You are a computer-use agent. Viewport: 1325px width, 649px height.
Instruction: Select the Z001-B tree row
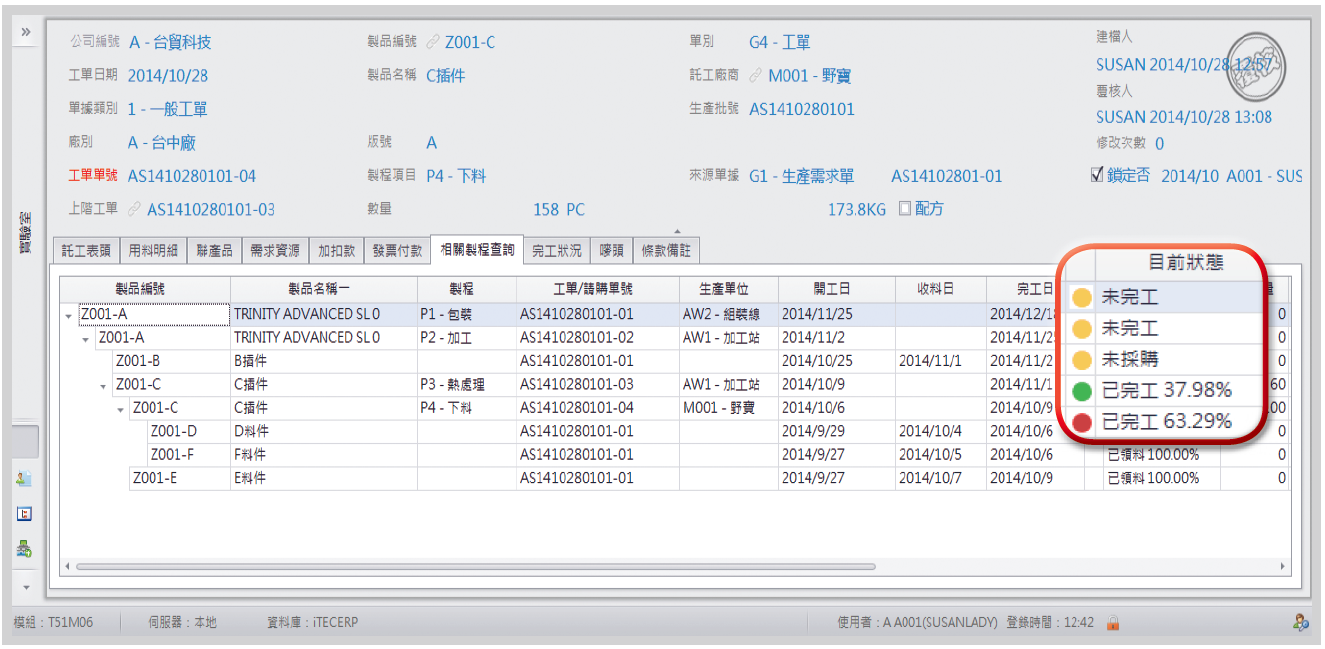point(137,361)
